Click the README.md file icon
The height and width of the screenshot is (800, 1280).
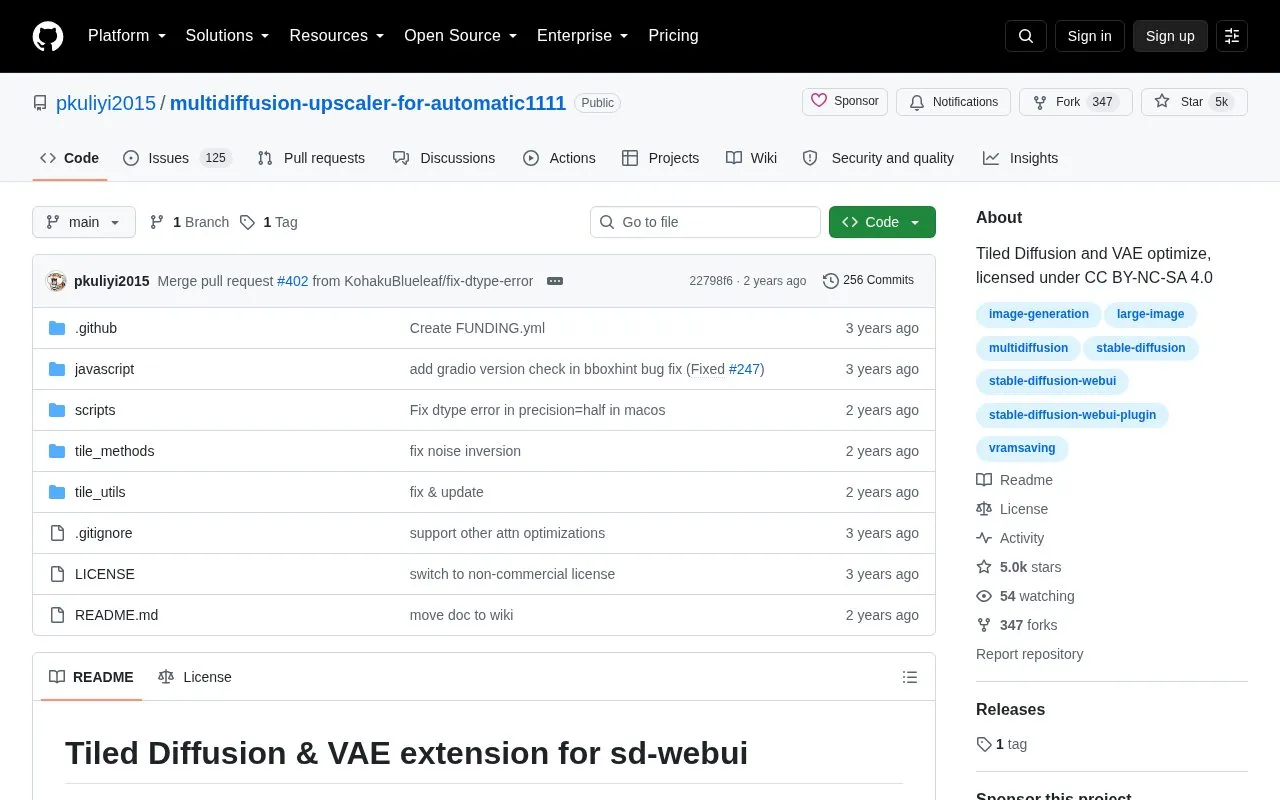point(57,615)
